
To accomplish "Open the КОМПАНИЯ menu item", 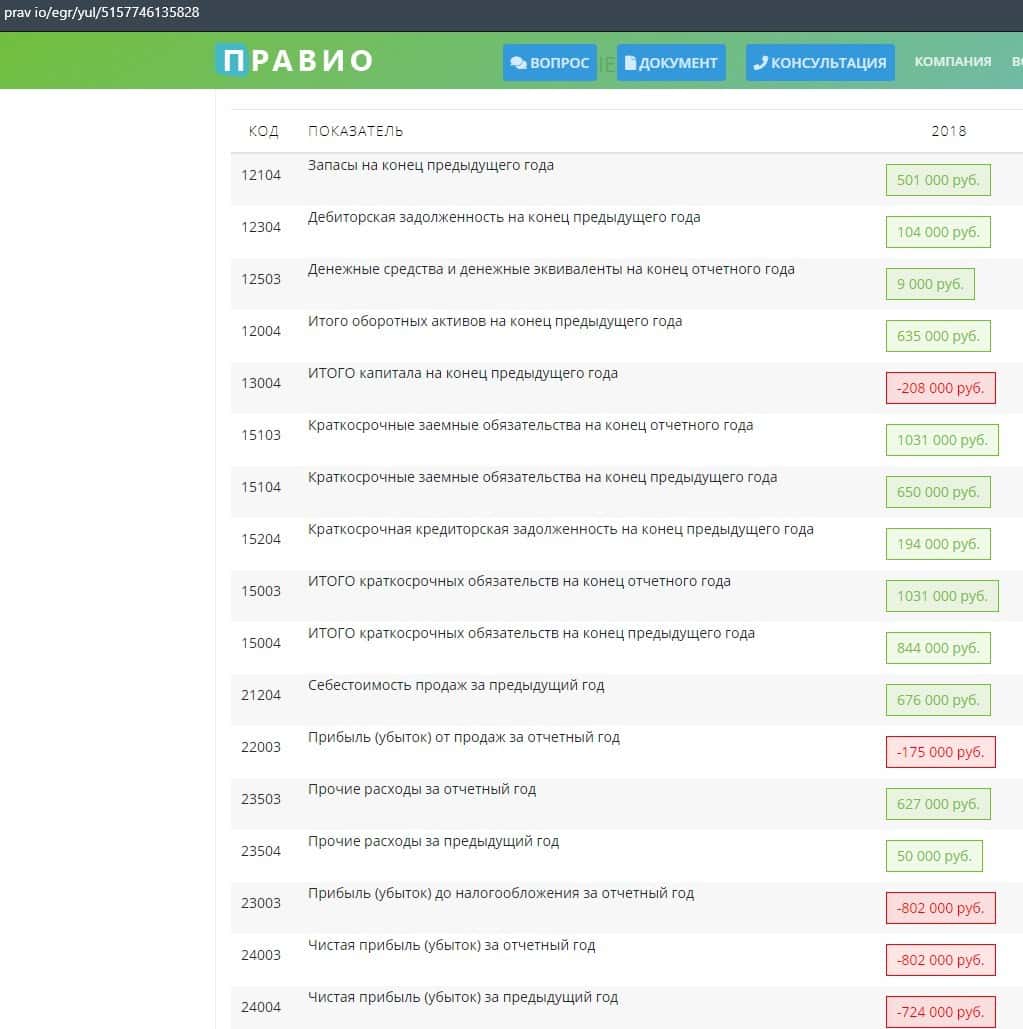I will click(953, 61).
